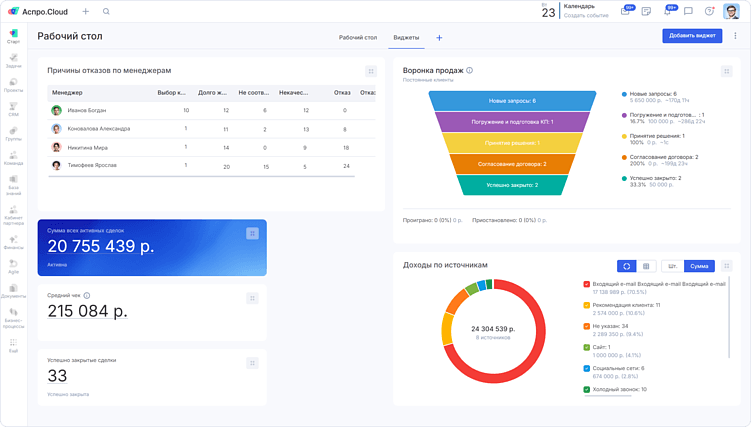Uncheck the Не указан source checkbox
The width and height of the screenshot is (751, 427).
click(587, 326)
